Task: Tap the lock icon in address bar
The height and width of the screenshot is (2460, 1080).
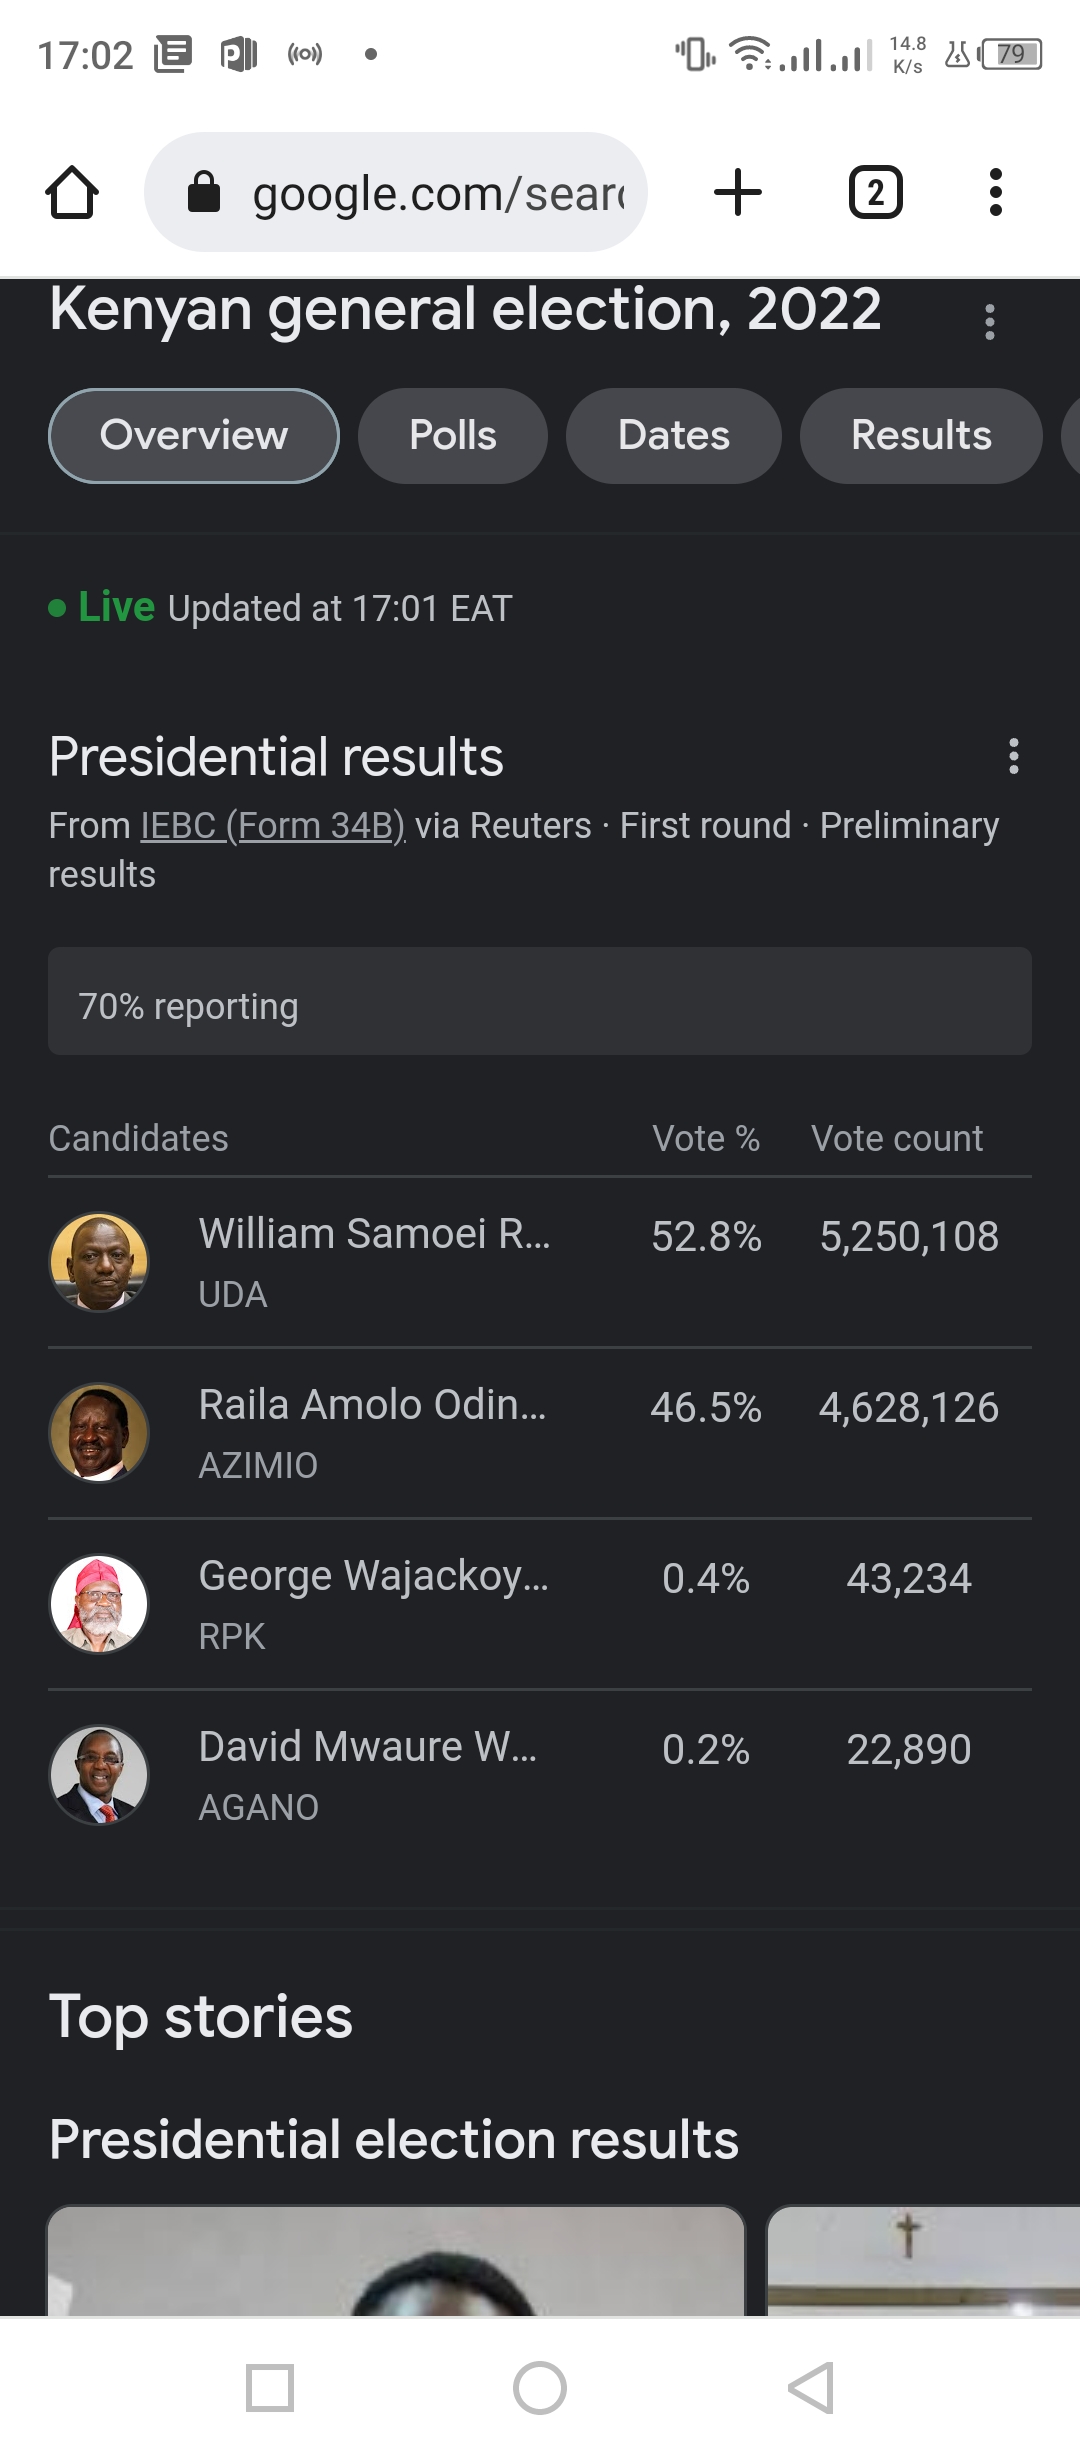Action: click(x=204, y=192)
